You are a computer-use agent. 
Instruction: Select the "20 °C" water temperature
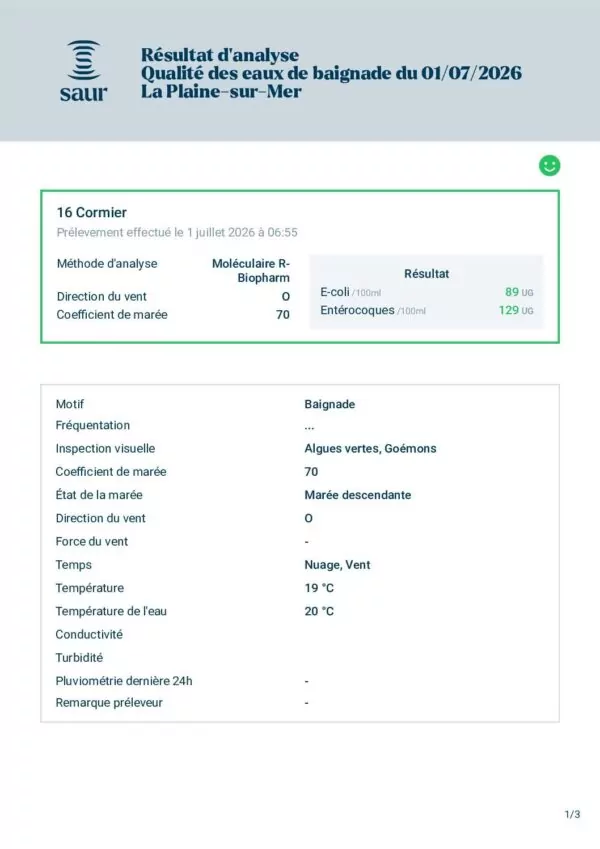(x=319, y=611)
